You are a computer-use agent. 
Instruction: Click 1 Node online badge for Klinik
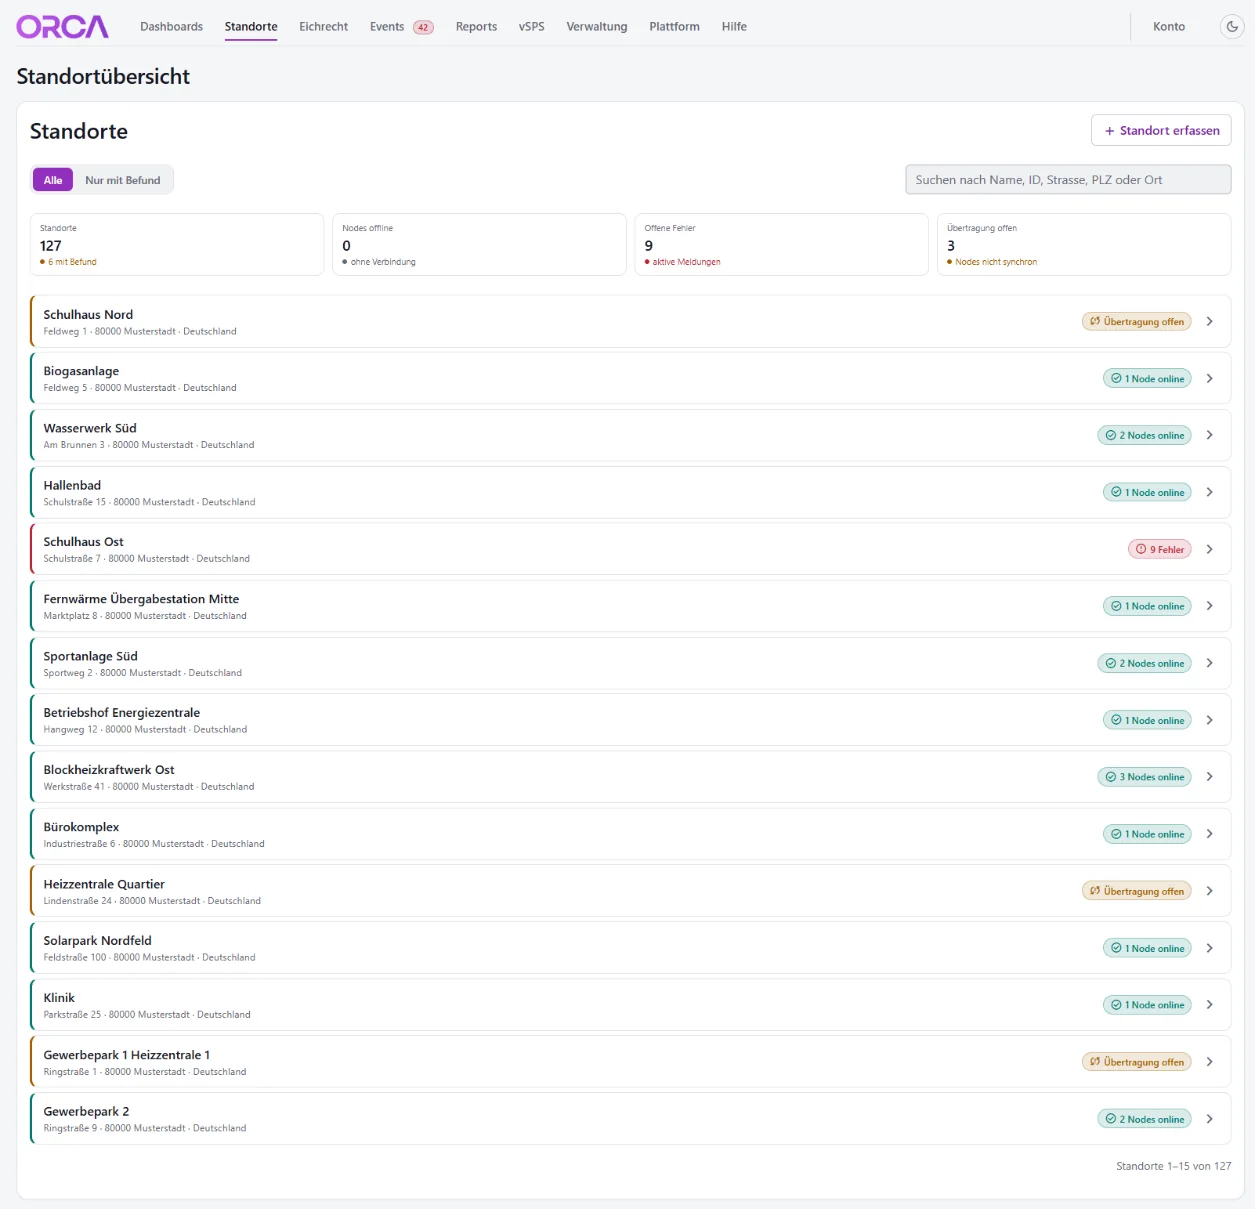[x=1147, y=1005]
